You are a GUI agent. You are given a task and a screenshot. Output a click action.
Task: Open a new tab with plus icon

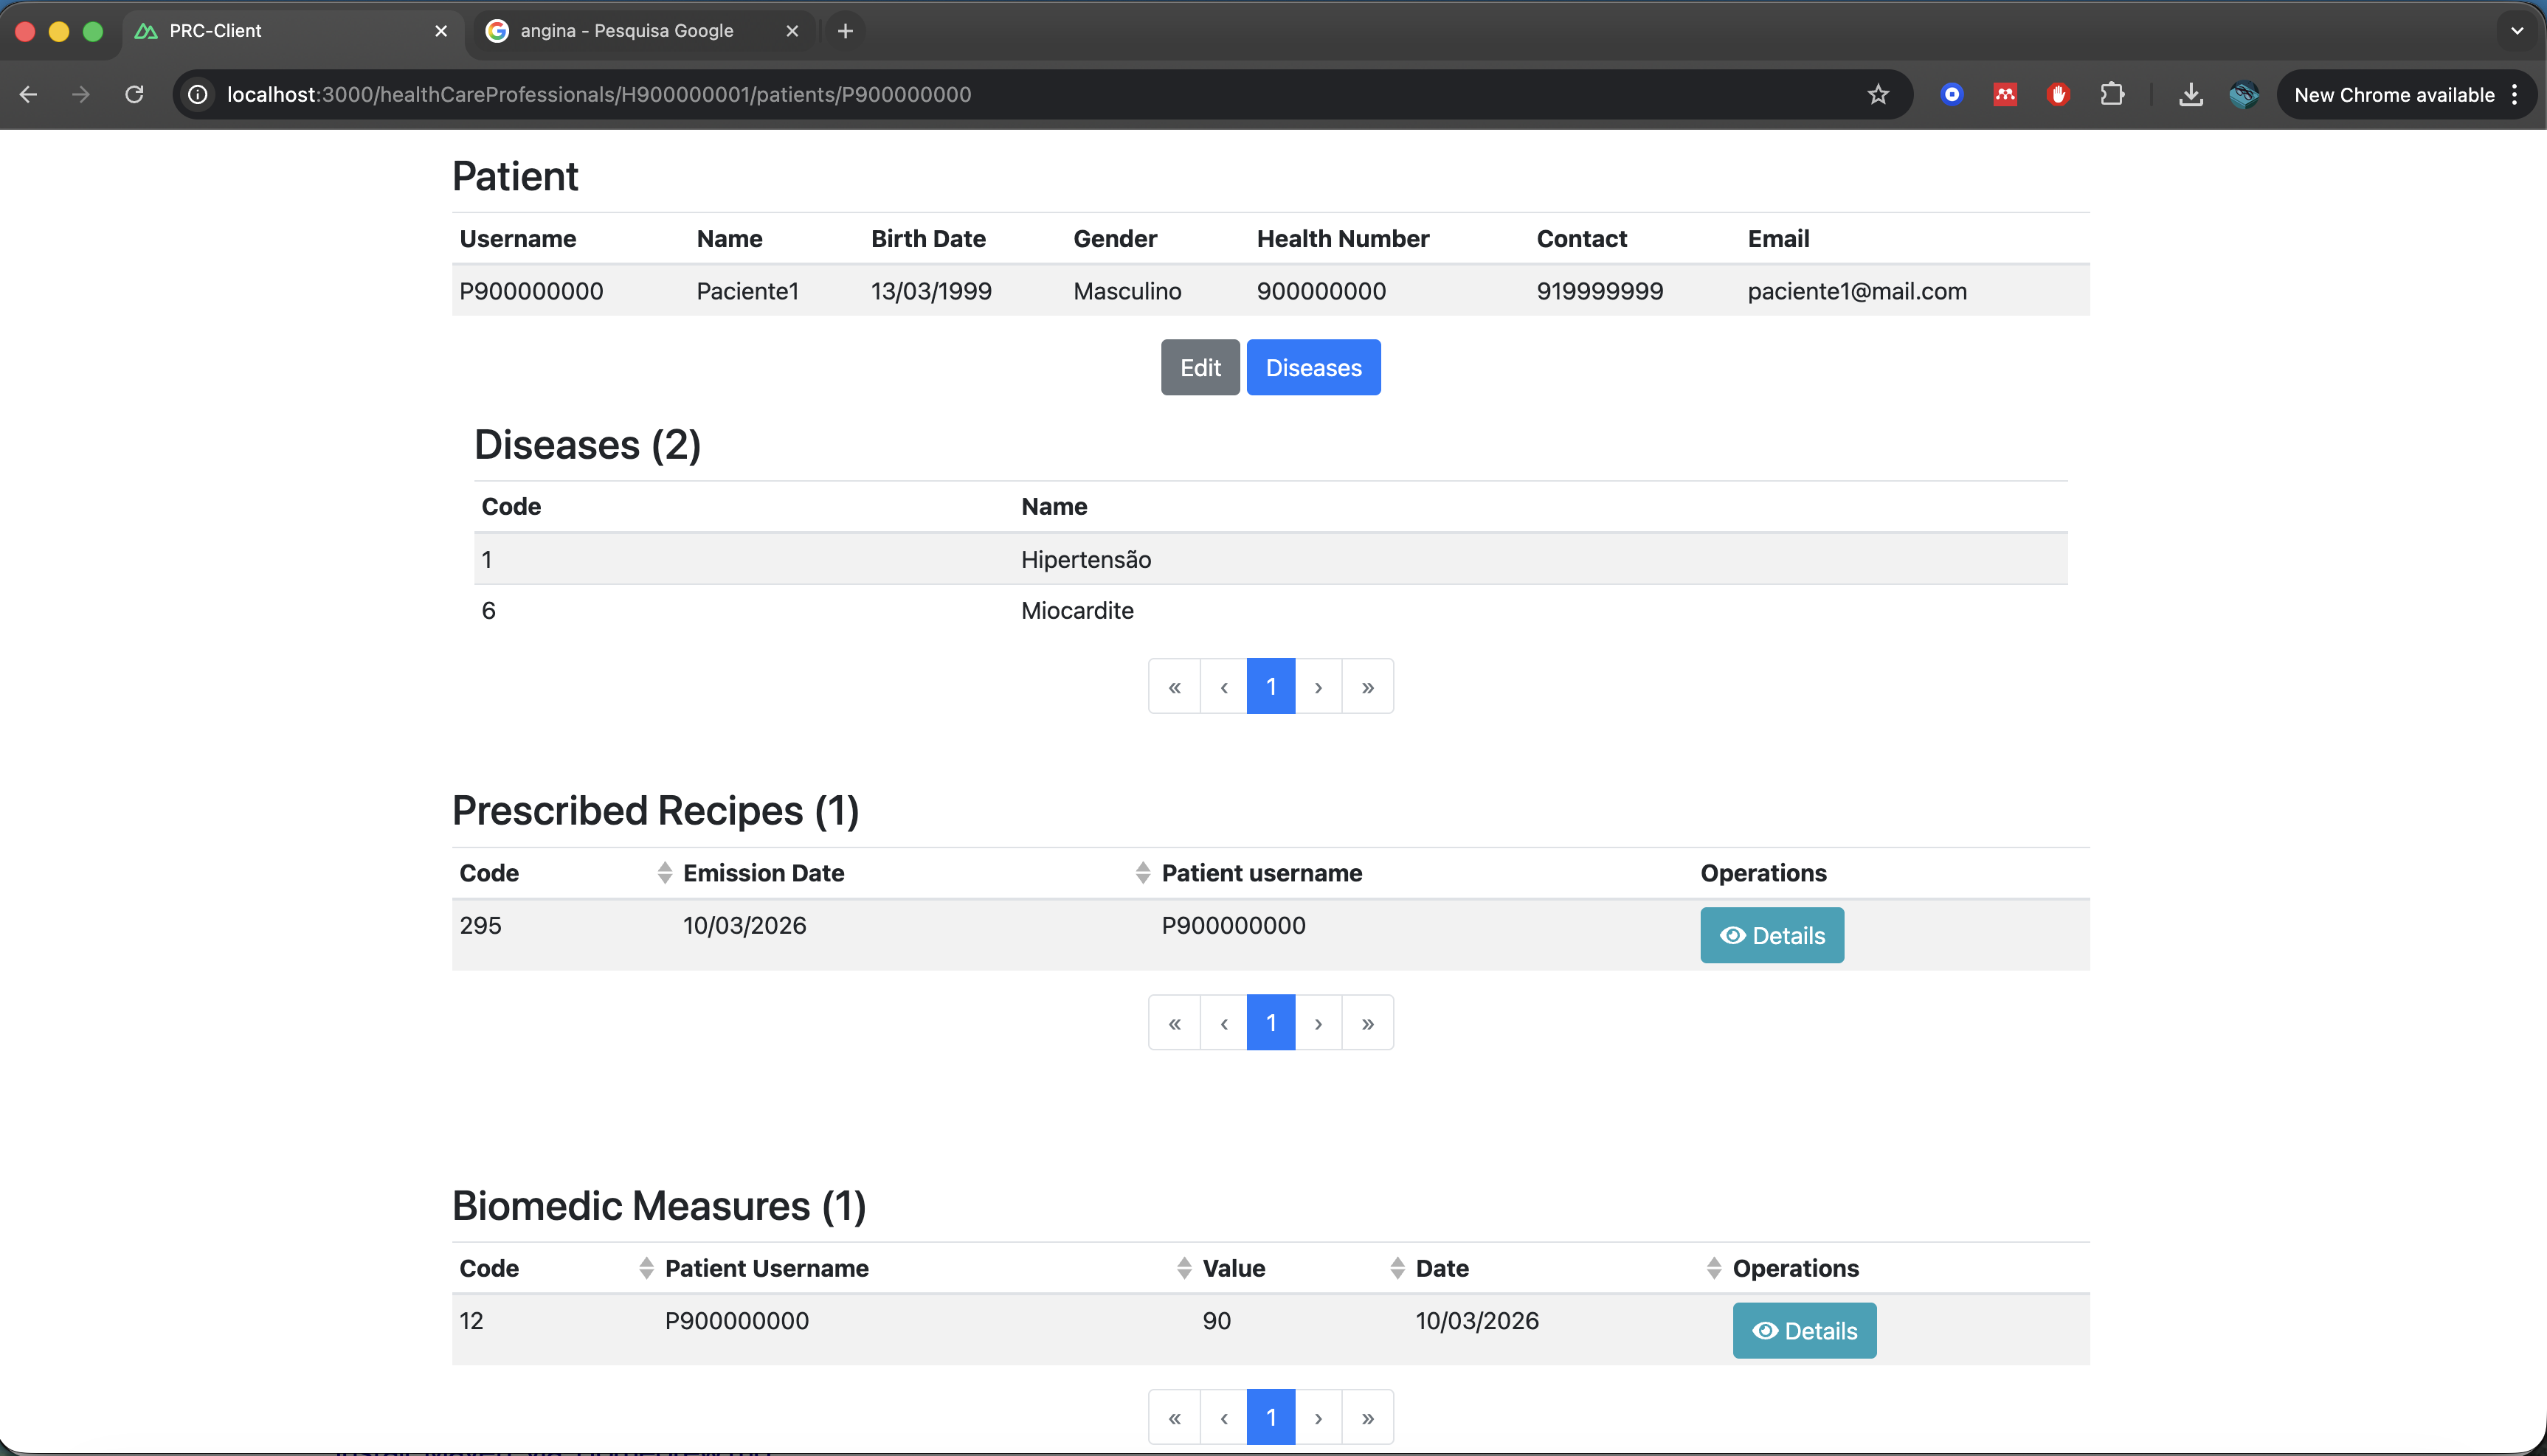pyautogui.click(x=845, y=31)
